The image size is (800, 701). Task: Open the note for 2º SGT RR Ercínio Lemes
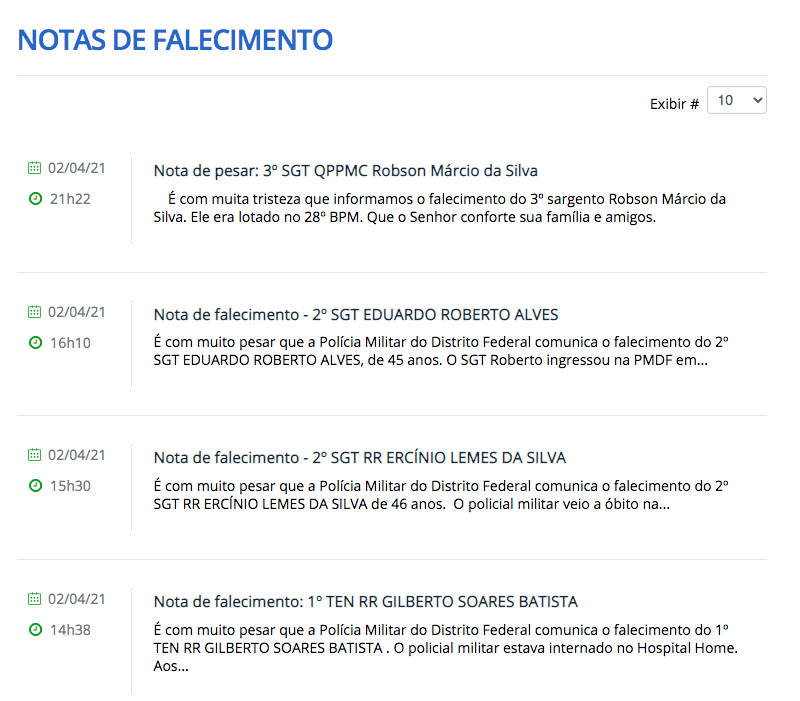coord(359,458)
